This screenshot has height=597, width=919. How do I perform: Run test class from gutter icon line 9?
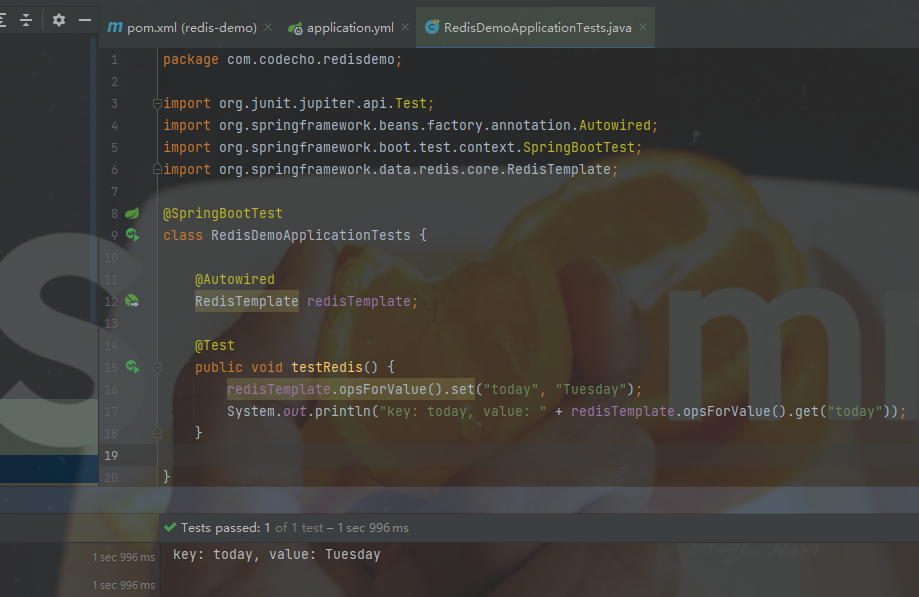click(132, 235)
